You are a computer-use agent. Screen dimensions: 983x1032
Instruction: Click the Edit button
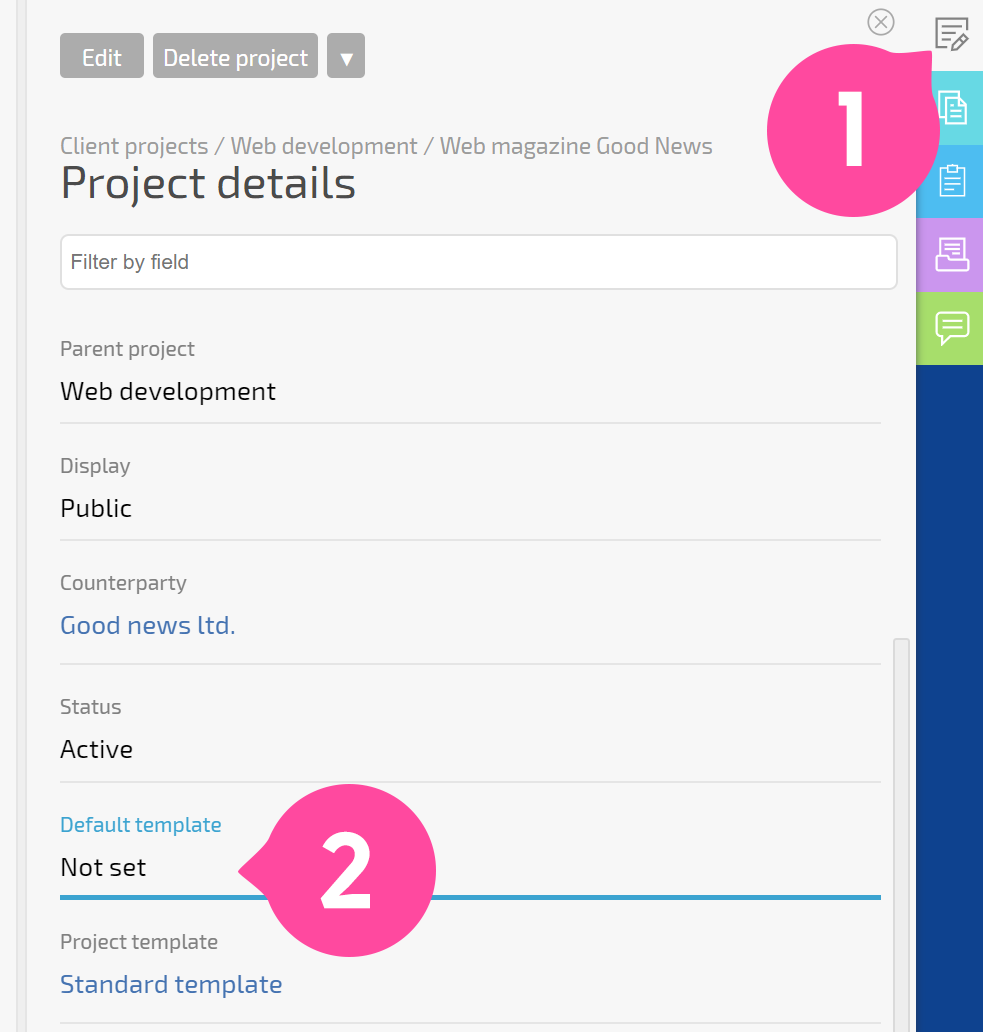pyautogui.click(x=102, y=56)
